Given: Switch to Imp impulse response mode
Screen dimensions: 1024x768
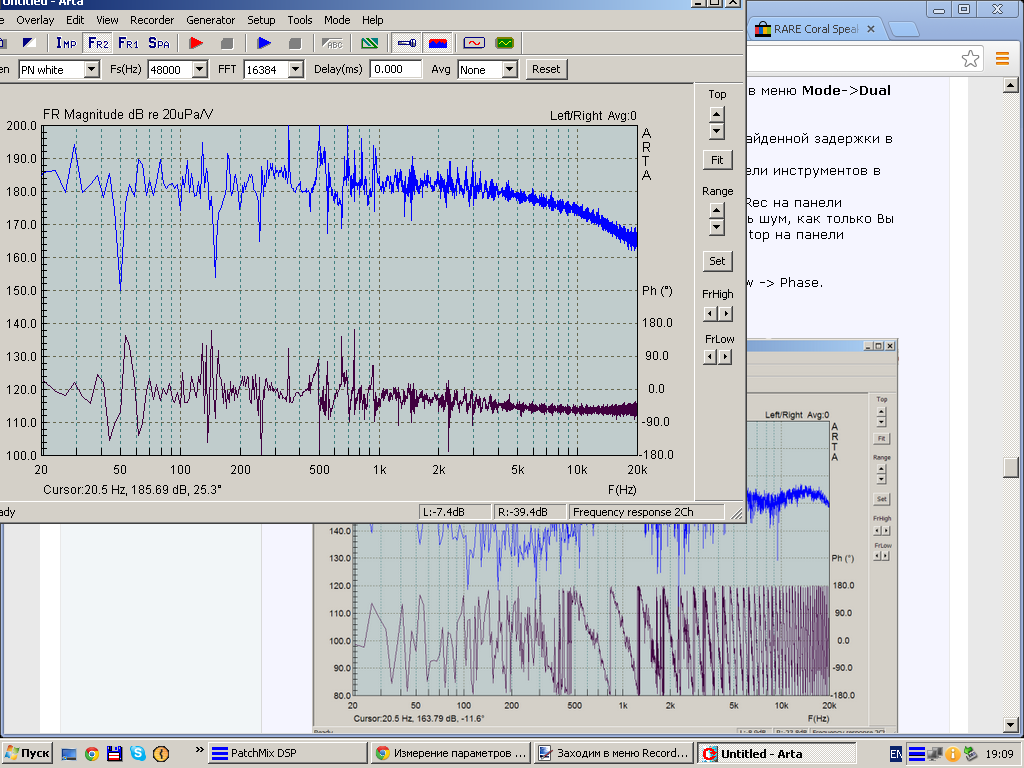Looking at the screenshot, I should tap(66, 43).
